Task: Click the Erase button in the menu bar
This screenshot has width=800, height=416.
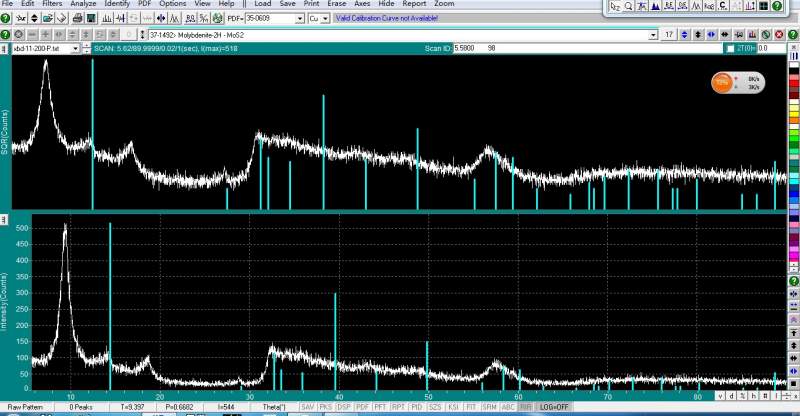Action: tap(338, 4)
